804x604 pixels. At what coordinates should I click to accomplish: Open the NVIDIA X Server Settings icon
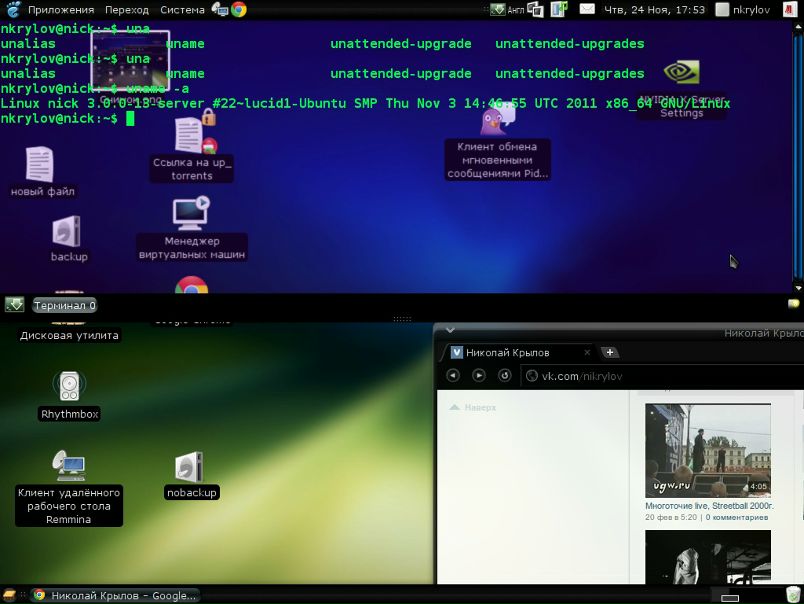[x=682, y=76]
